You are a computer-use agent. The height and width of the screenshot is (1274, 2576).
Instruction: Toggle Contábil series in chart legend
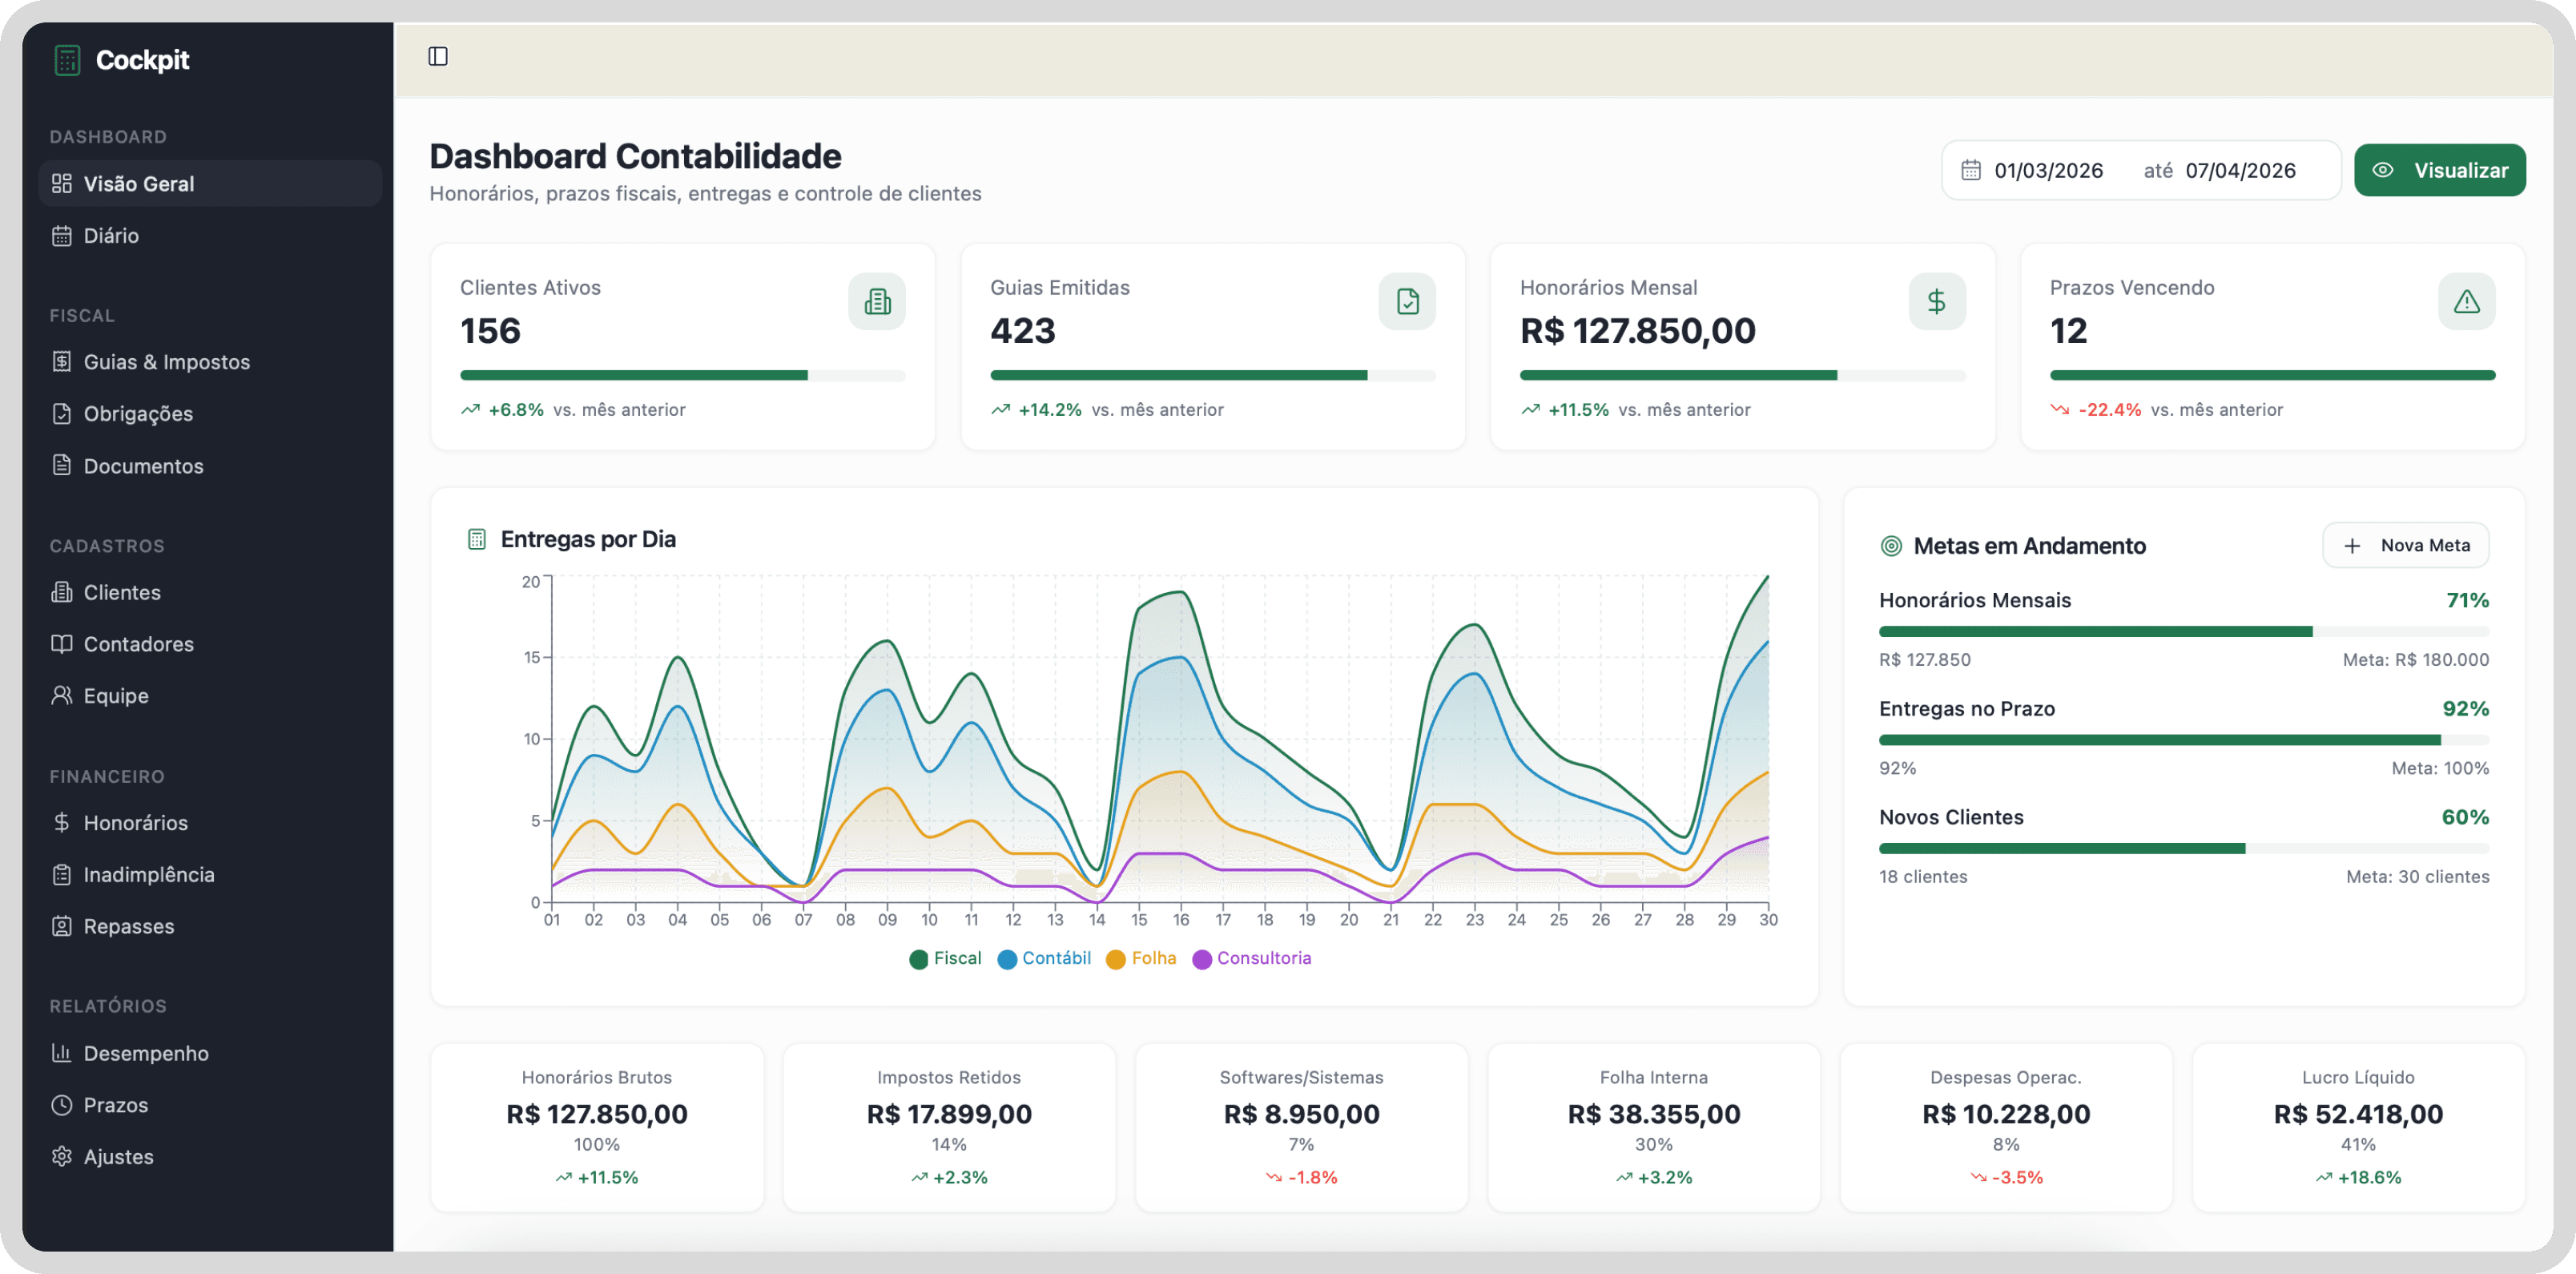click(1044, 959)
